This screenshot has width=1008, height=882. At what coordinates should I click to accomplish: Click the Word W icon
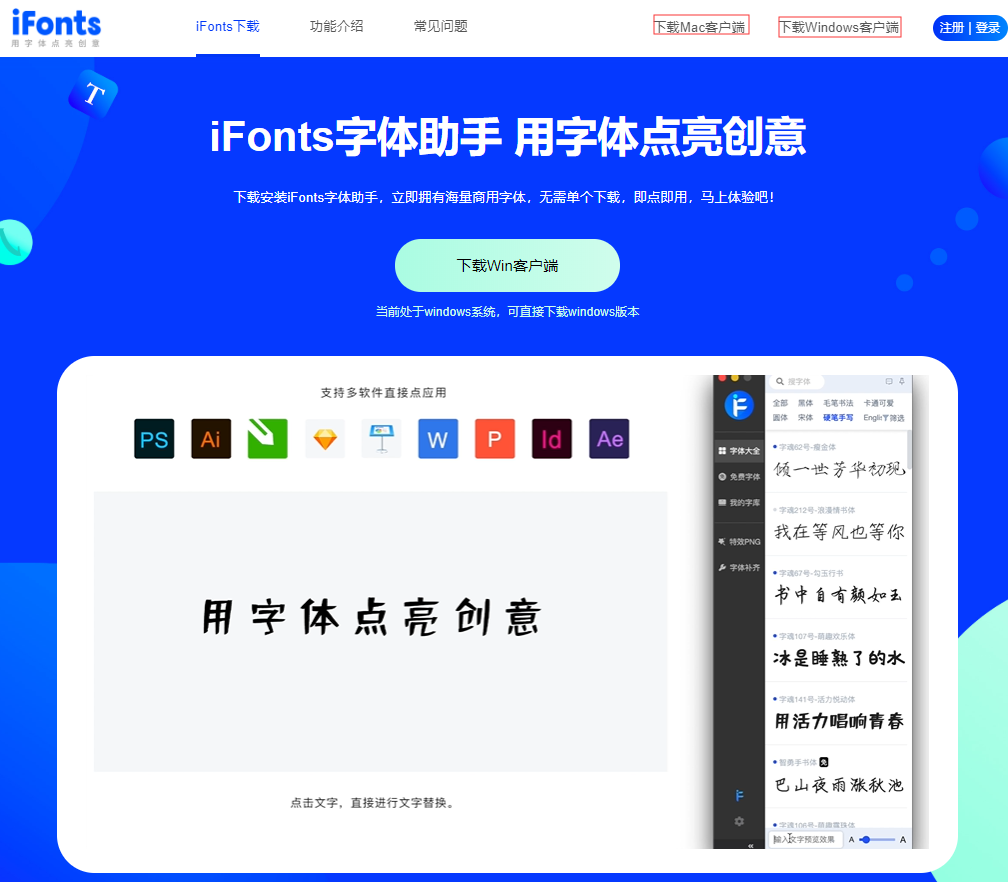pyautogui.click(x=438, y=438)
